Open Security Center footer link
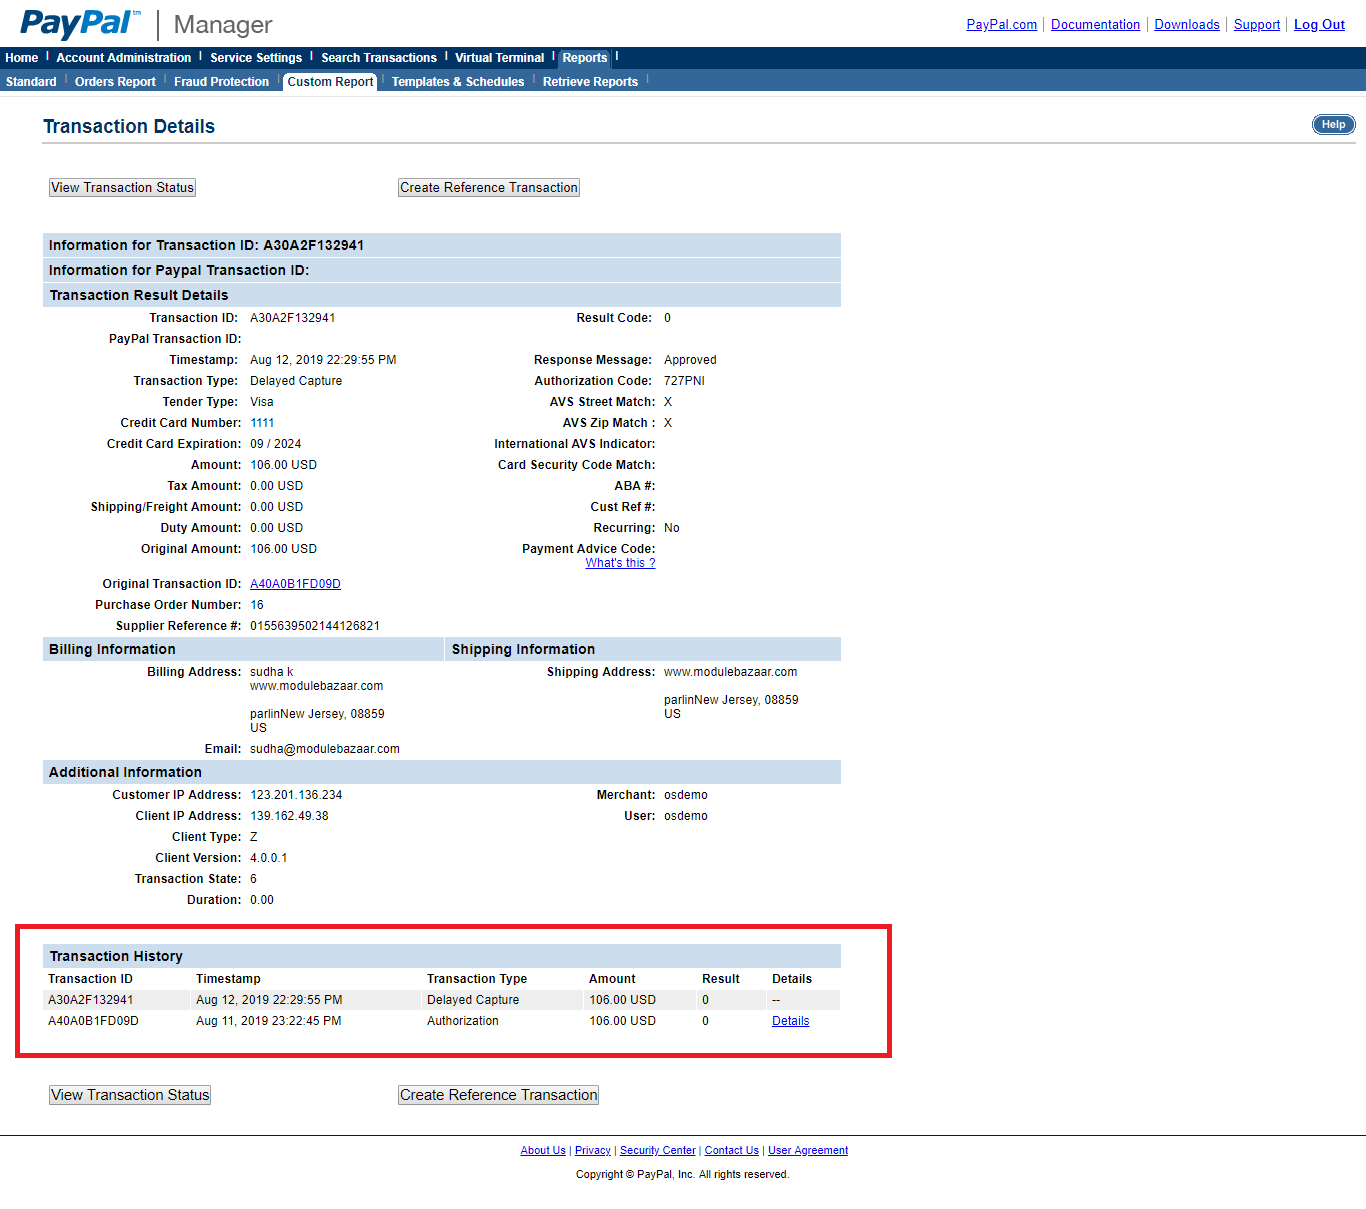 point(657,1151)
